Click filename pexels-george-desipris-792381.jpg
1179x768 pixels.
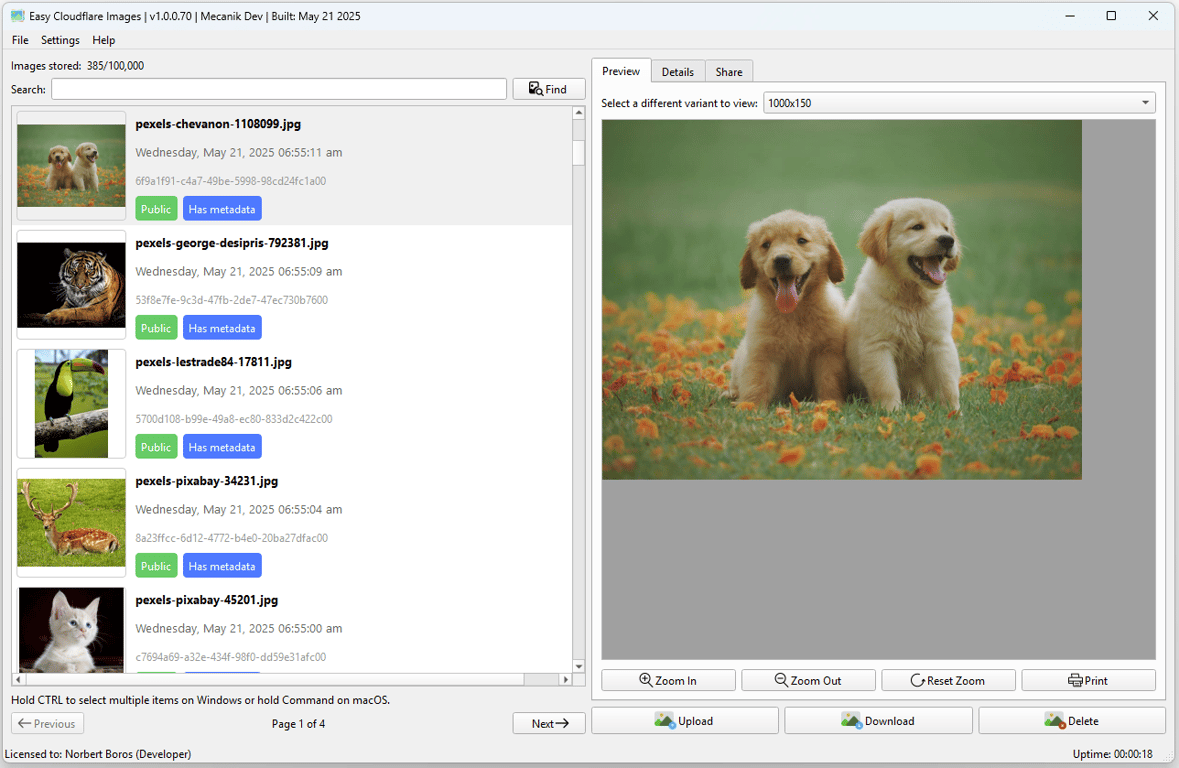[232, 243]
